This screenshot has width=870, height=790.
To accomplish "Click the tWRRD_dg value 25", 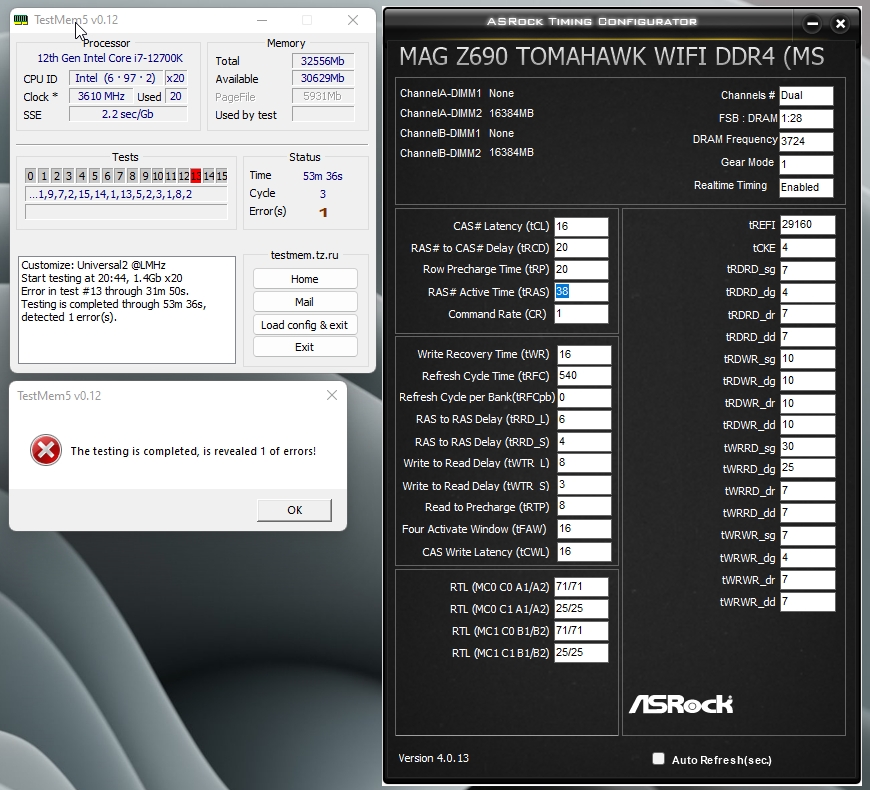I will click(x=807, y=468).
